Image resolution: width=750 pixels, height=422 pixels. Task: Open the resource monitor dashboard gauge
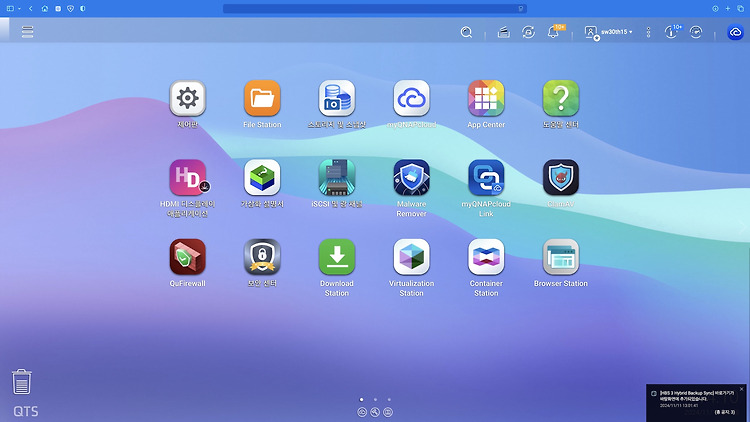pos(696,32)
